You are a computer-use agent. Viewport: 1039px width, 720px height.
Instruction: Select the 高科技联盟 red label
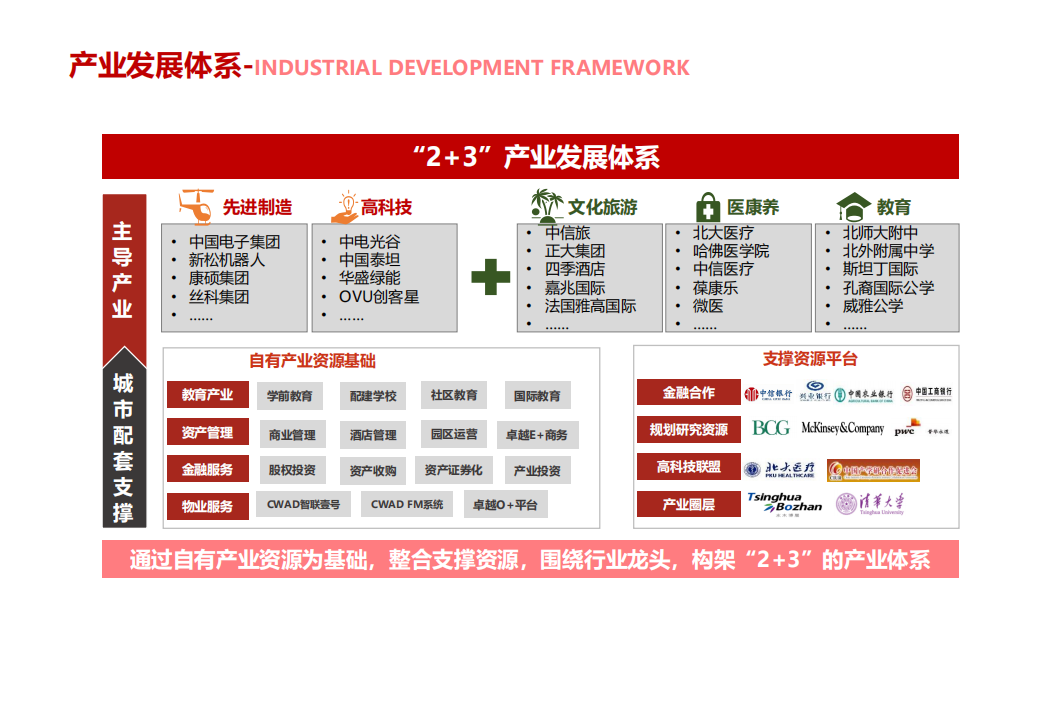688,466
